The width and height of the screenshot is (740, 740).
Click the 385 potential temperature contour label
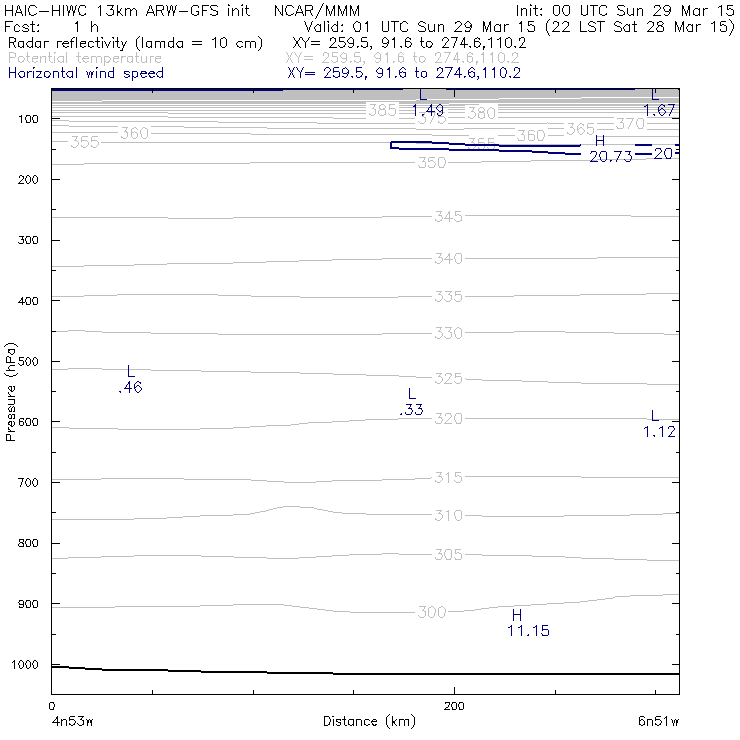click(x=383, y=110)
